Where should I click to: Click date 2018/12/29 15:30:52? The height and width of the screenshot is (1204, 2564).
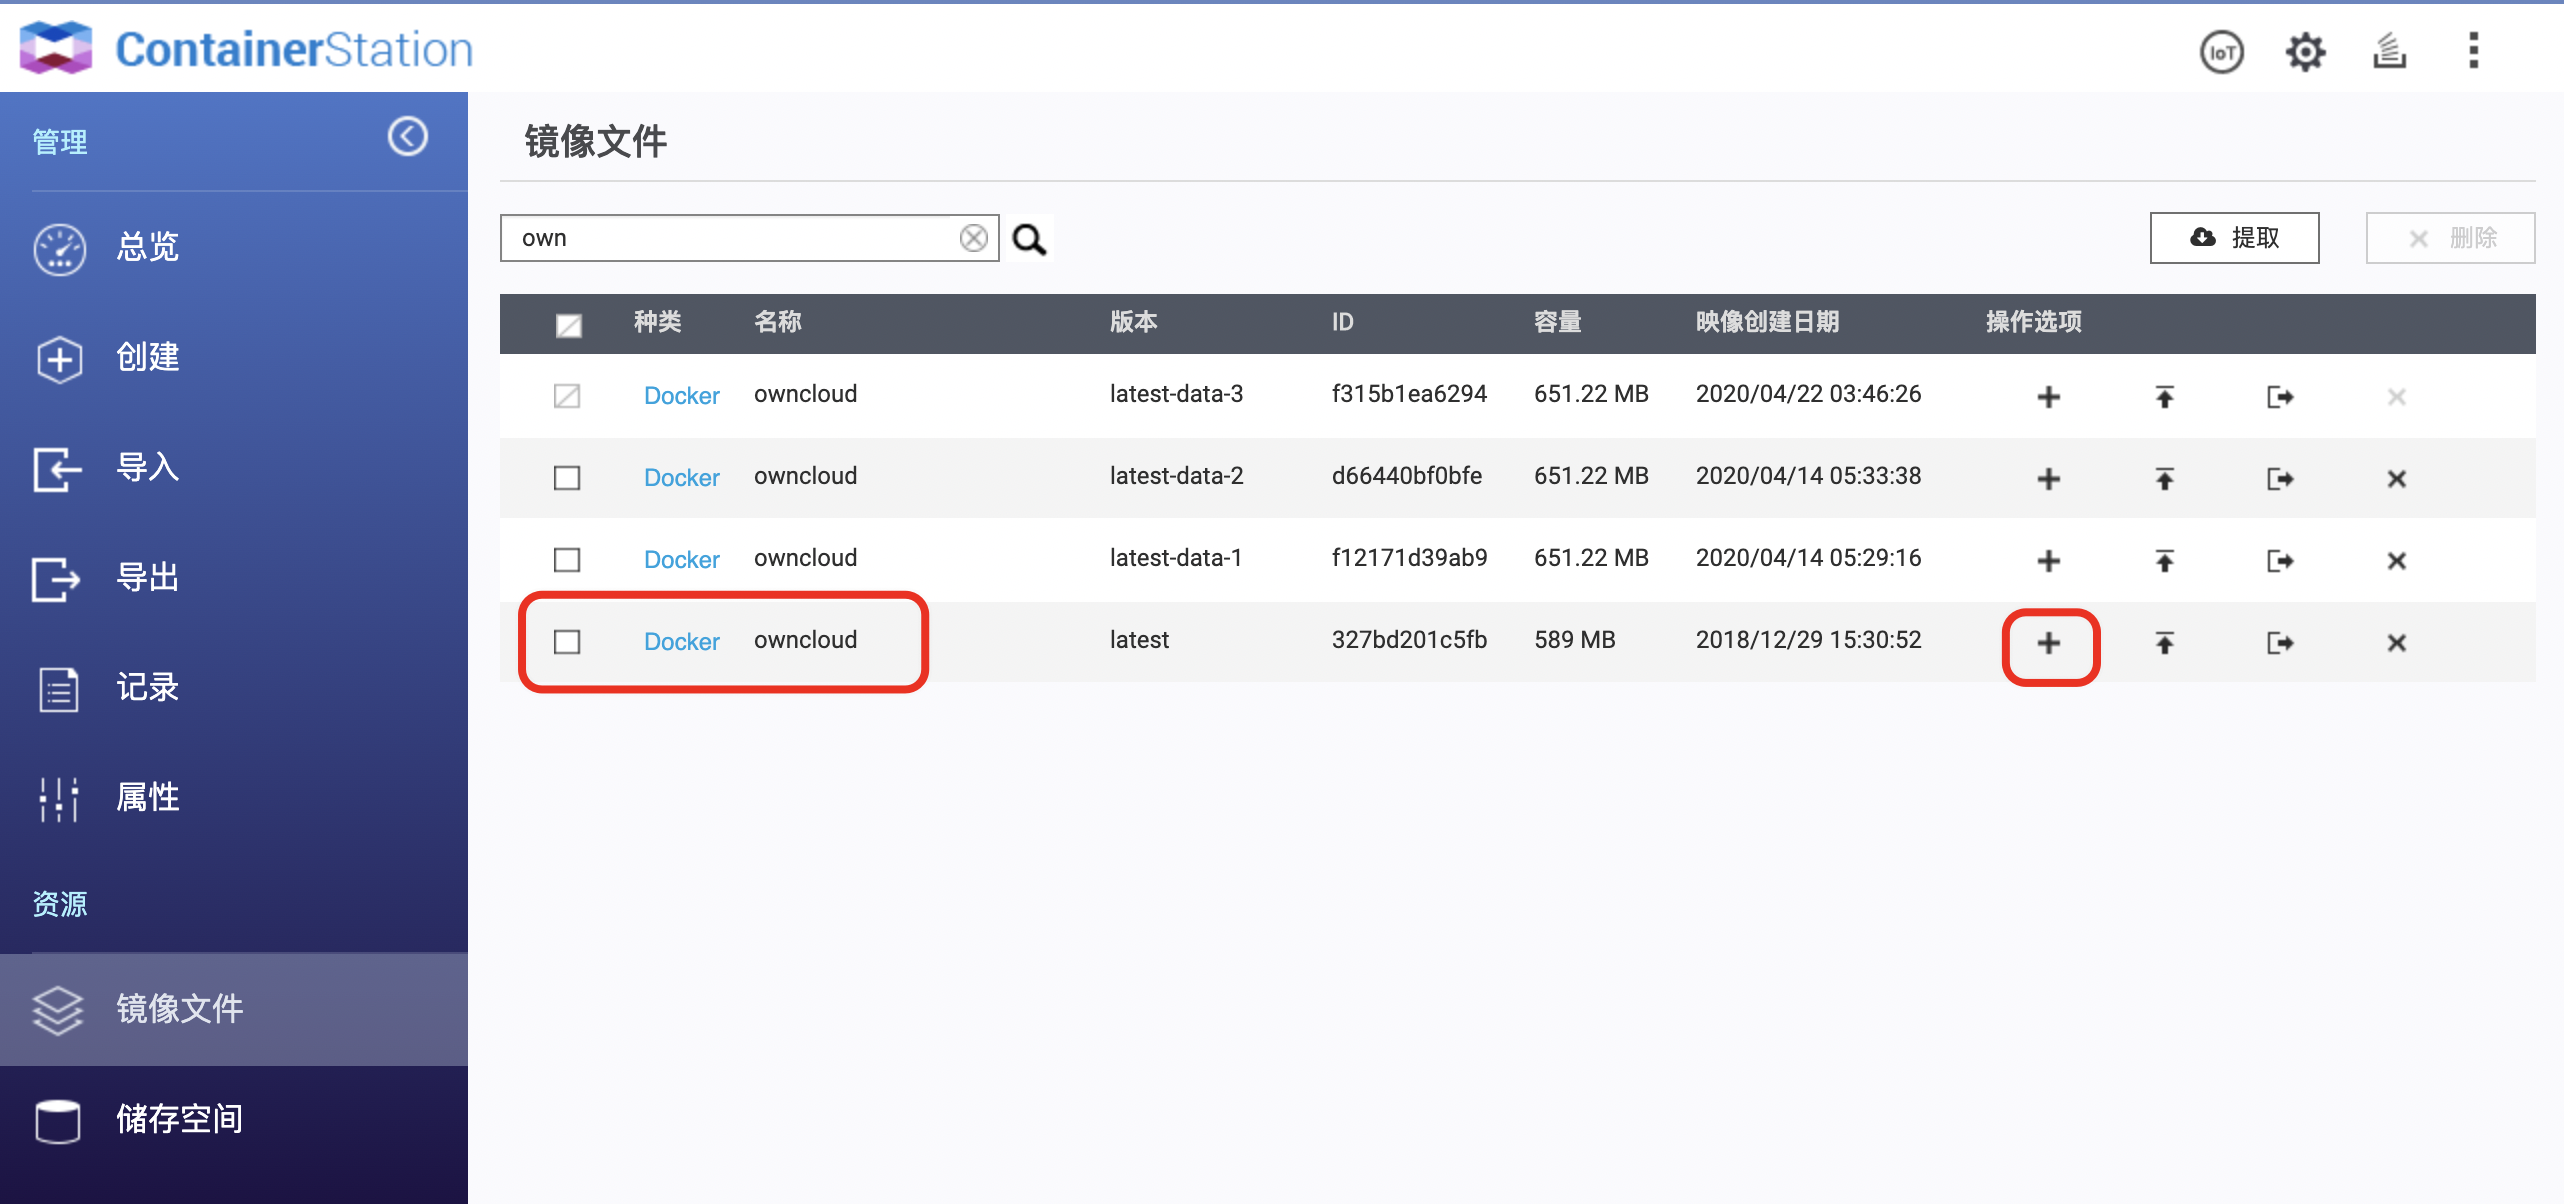(1808, 640)
